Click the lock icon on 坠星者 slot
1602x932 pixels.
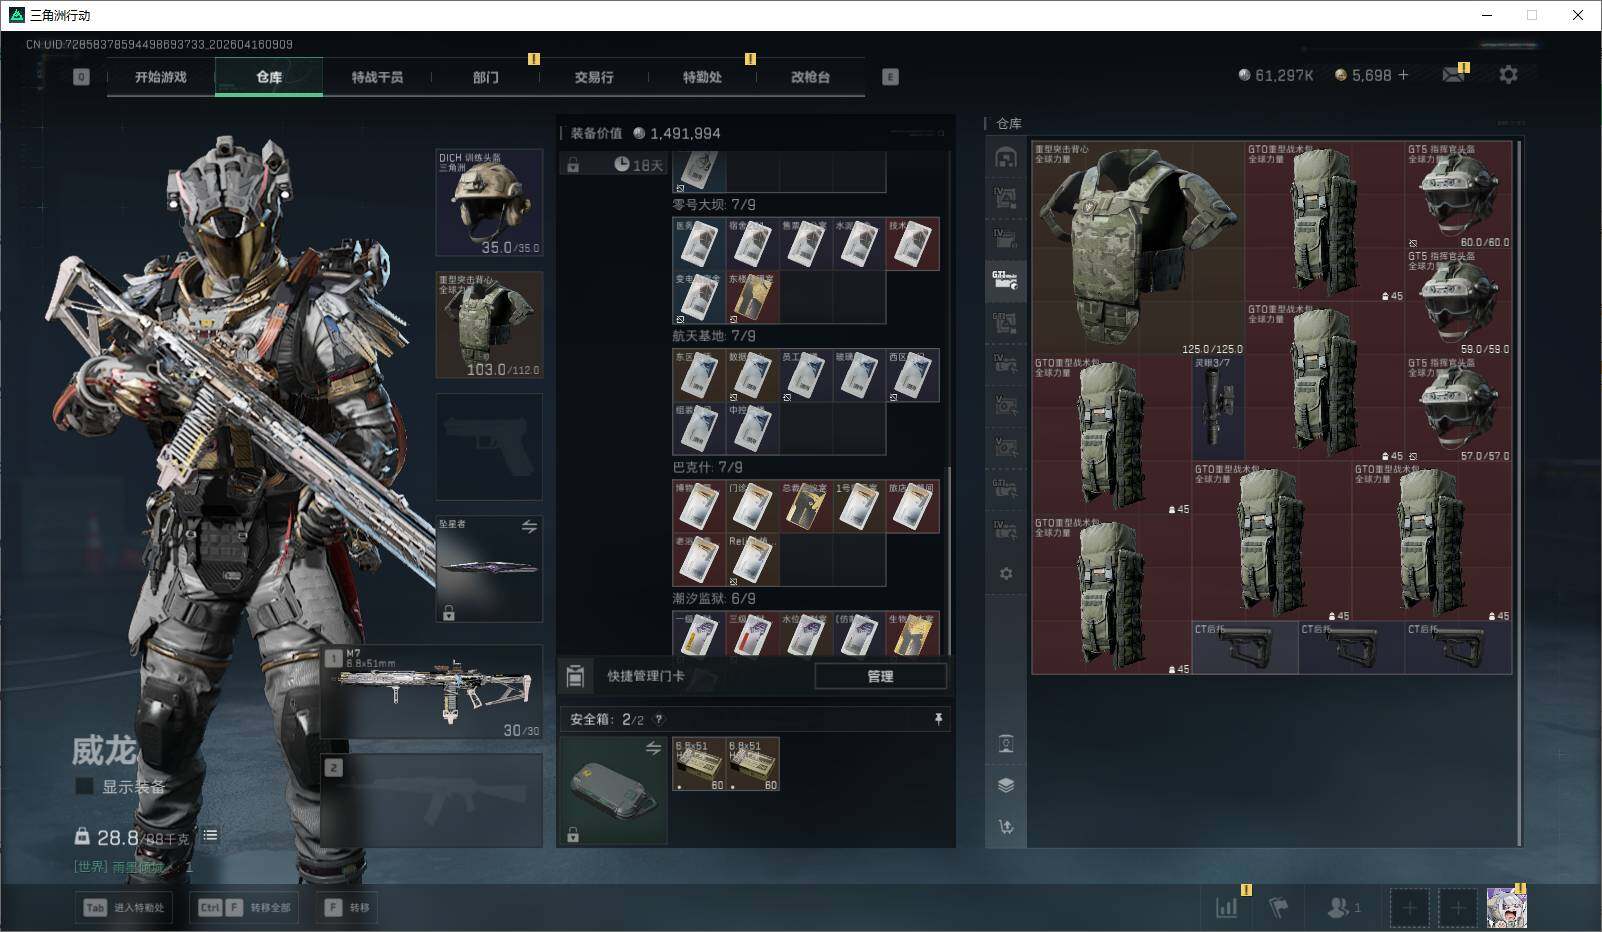tap(449, 613)
